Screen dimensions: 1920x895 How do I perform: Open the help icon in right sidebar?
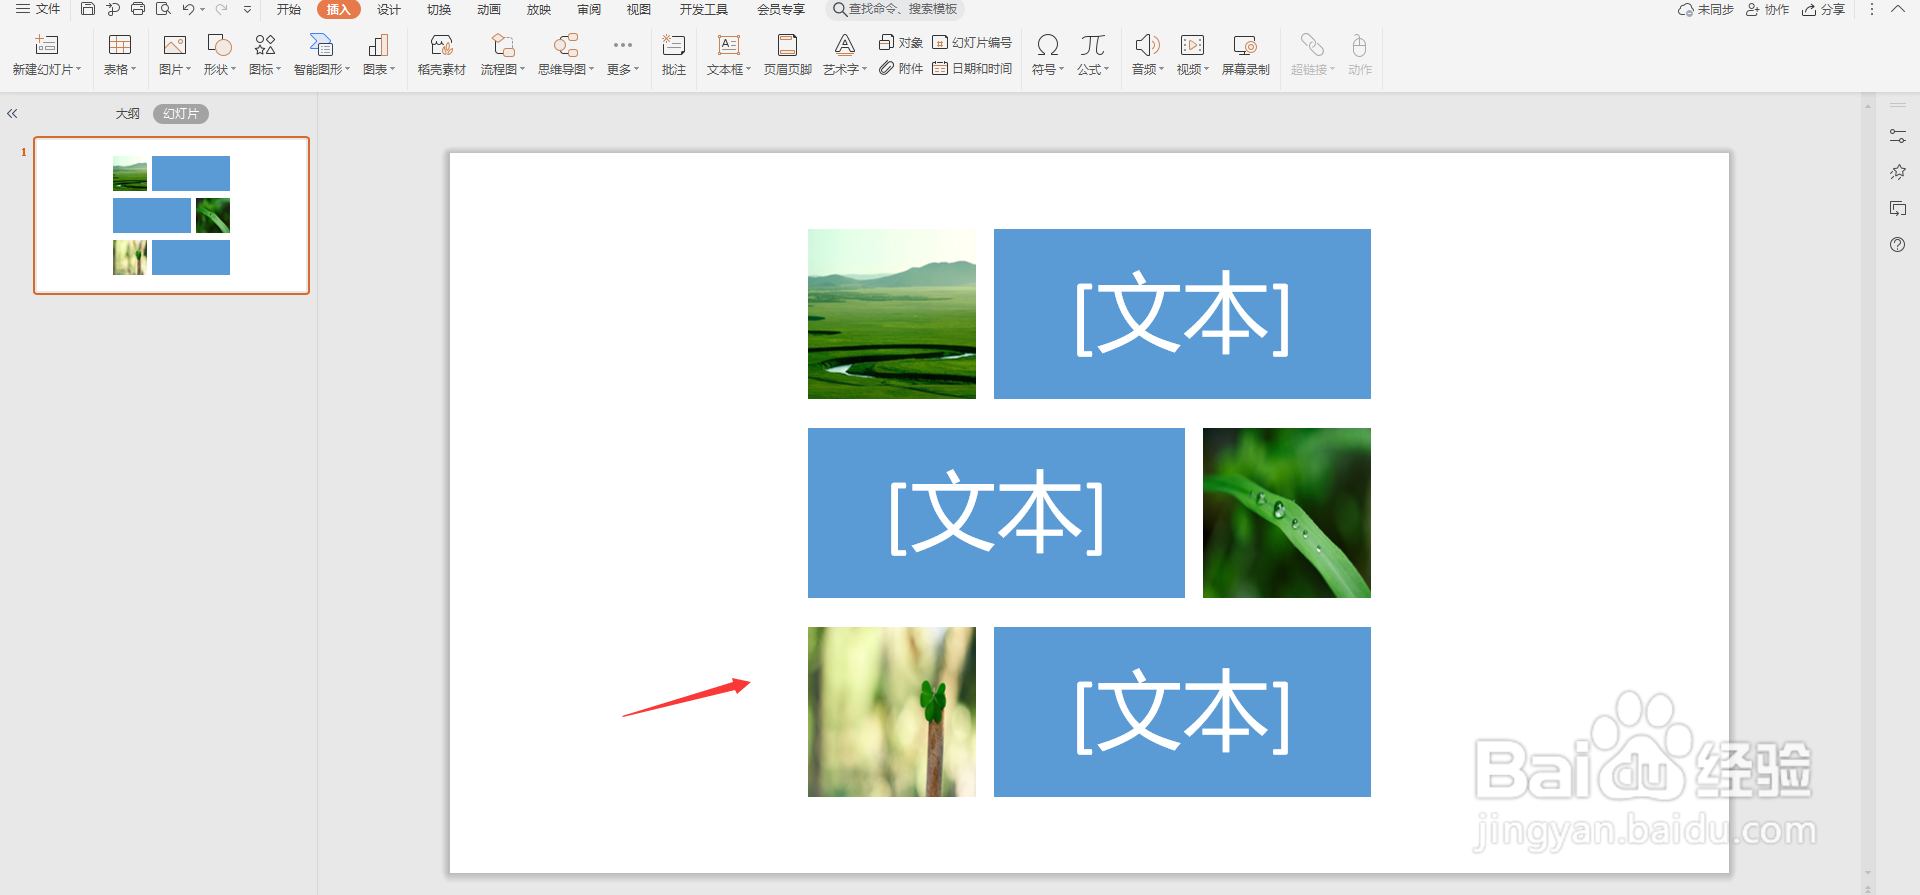(1897, 245)
